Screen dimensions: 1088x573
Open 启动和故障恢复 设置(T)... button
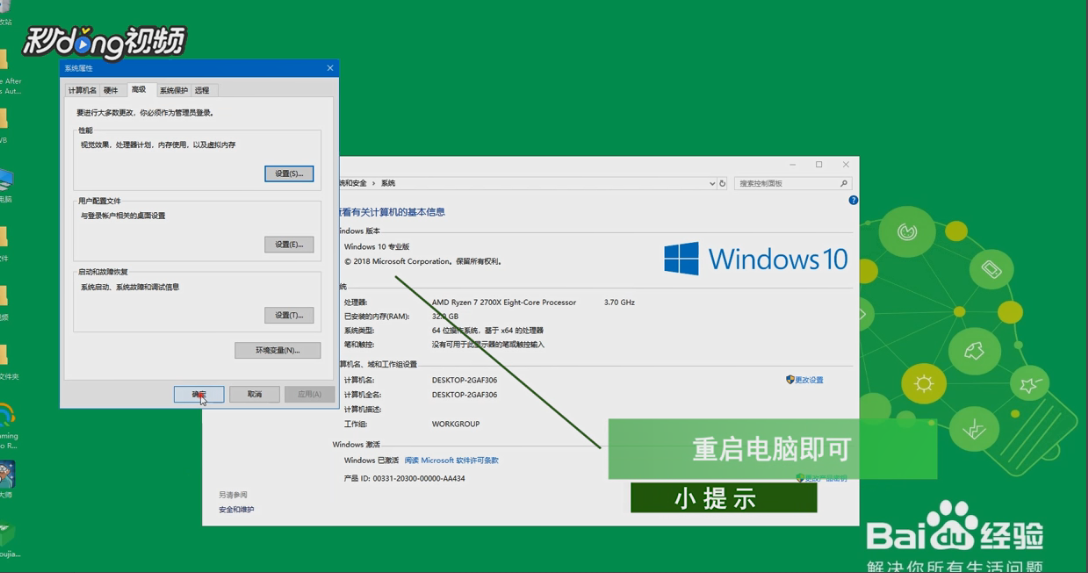click(x=289, y=315)
